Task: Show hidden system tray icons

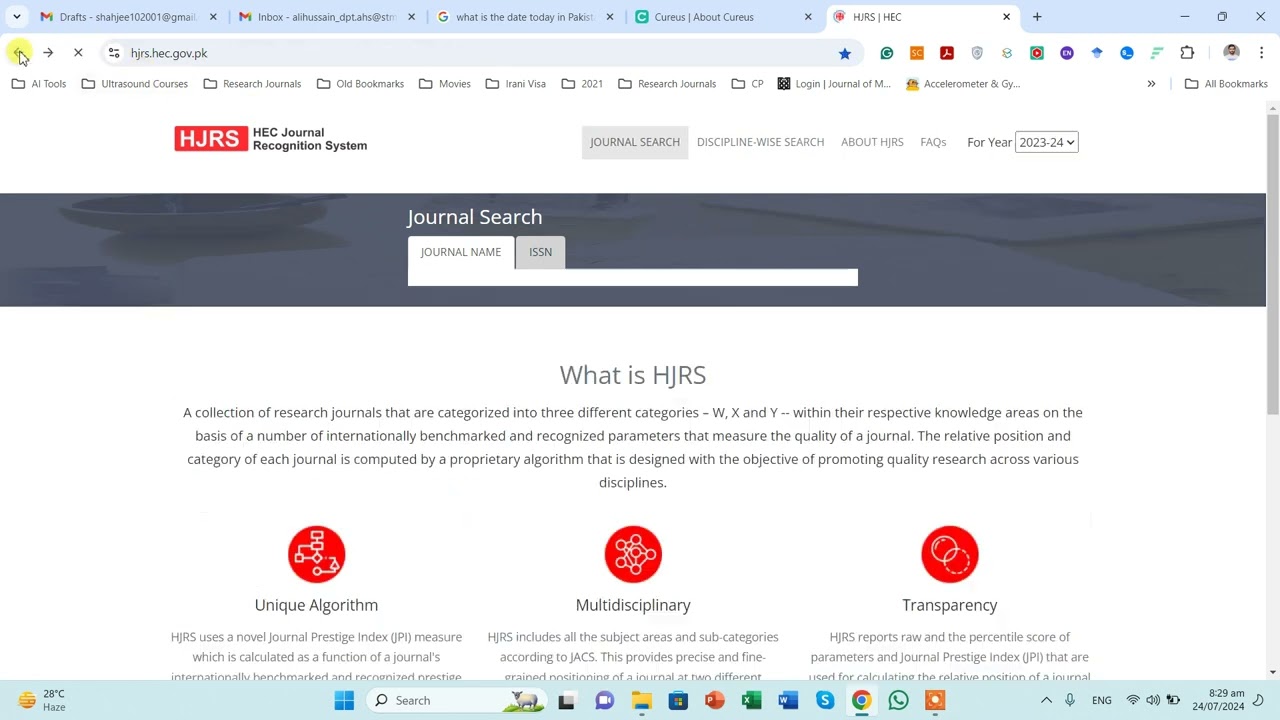Action: coord(1046,700)
